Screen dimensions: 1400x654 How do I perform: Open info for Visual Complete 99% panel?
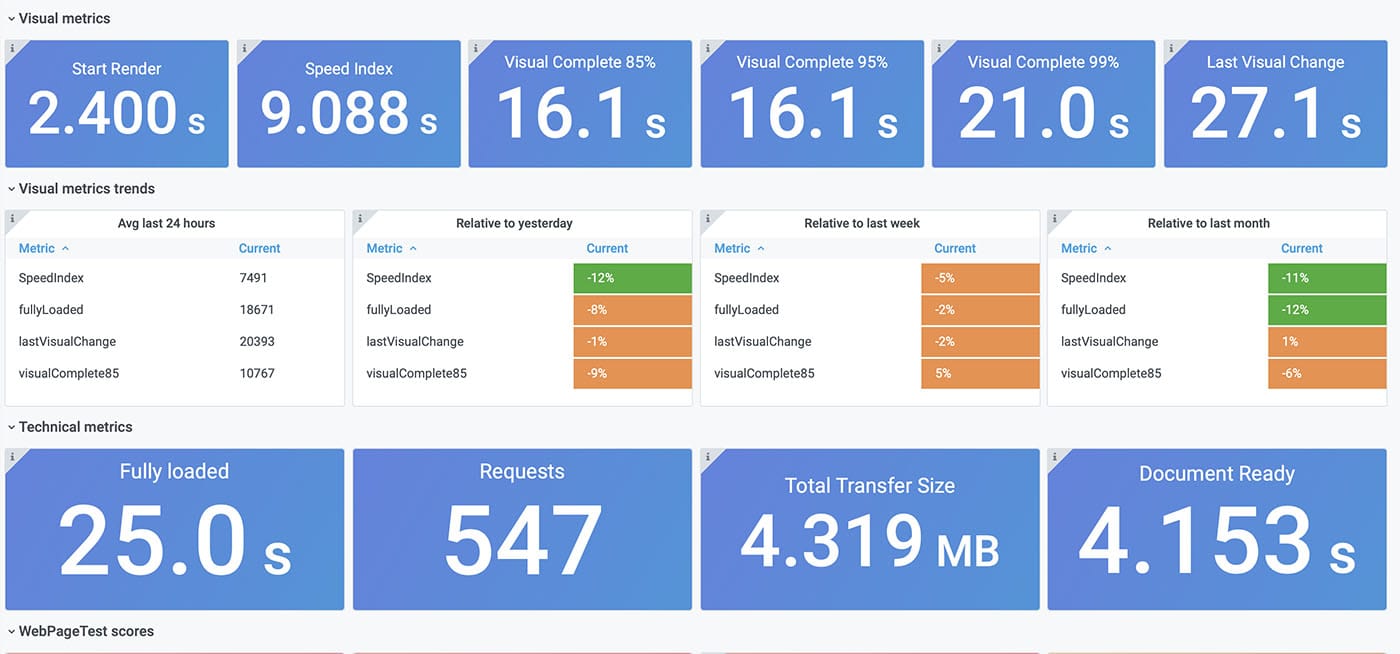click(x=940, y=46)
